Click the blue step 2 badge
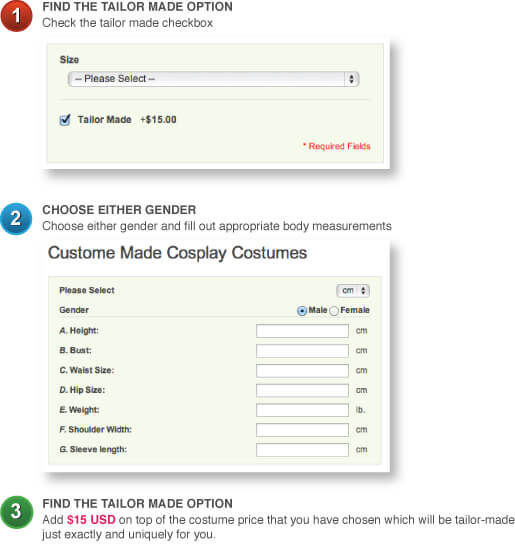 16,219
